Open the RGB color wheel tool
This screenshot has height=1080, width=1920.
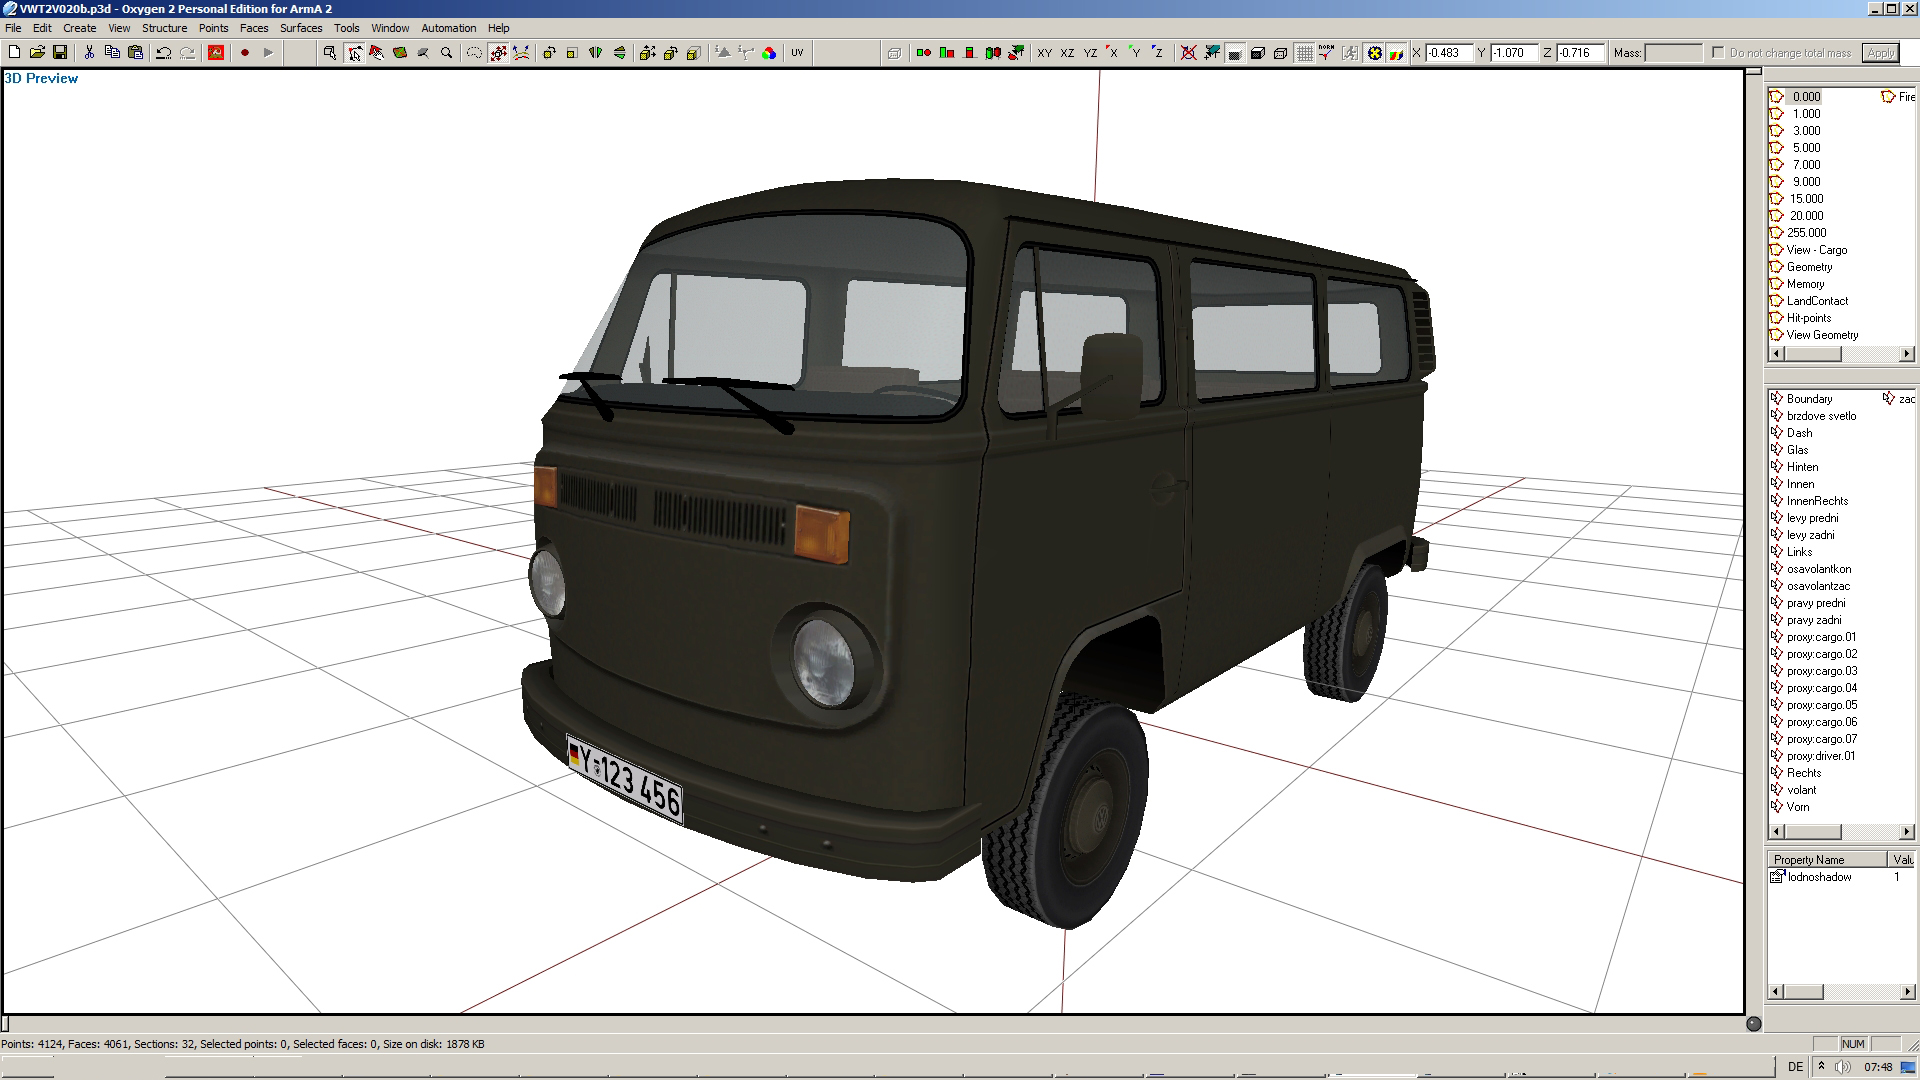pyautogui.click(x=769, y=53)
